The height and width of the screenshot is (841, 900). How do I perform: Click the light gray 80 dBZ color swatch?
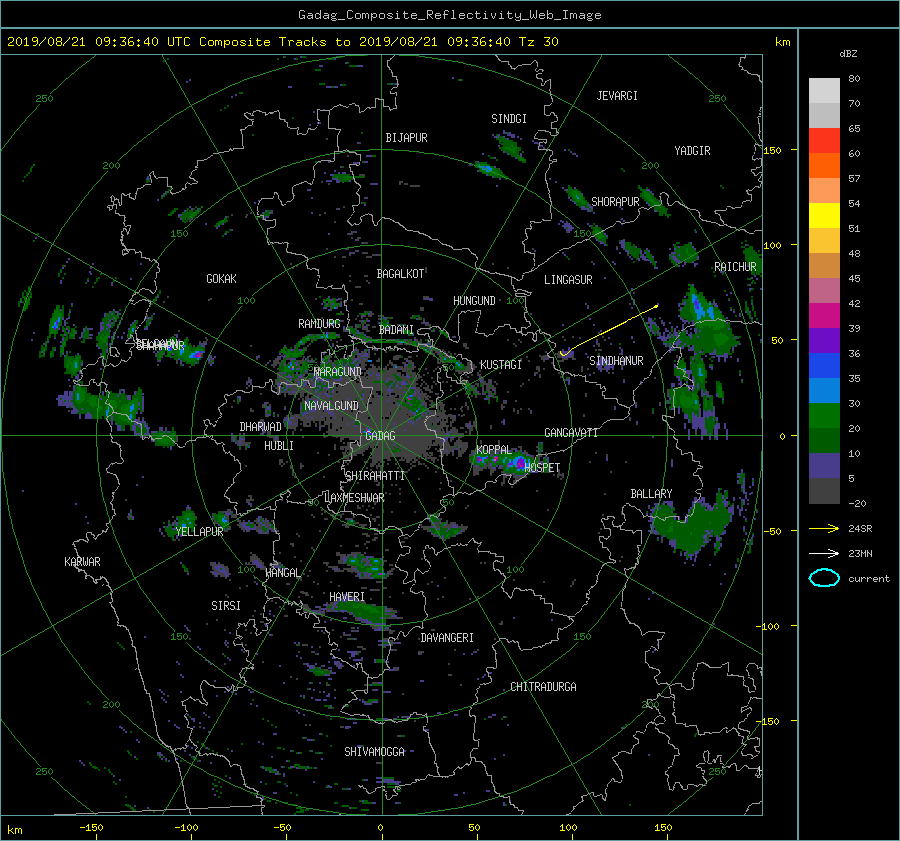(824, 90)
